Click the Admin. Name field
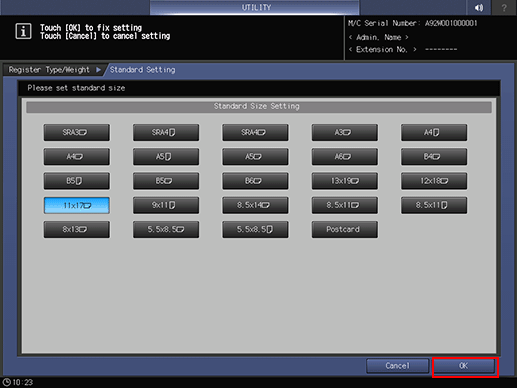Screen dimensions: 517x388 pos(379,37)
